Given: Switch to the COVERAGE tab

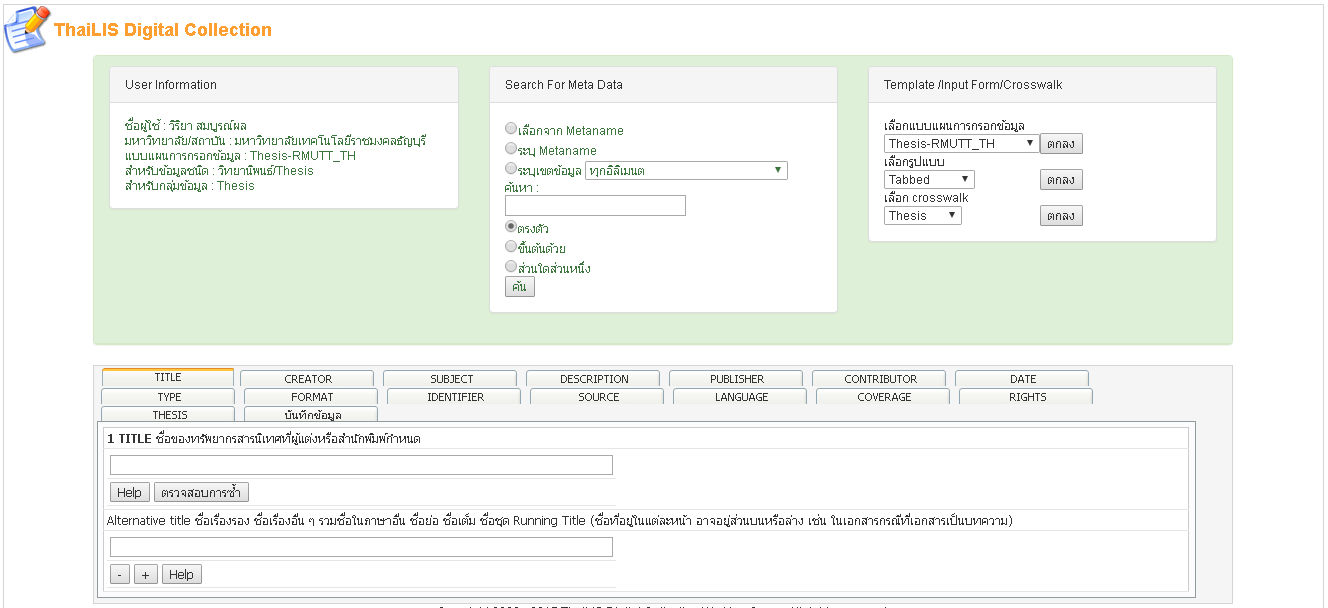Looking at the screenshot, I should tap(883, 397).
